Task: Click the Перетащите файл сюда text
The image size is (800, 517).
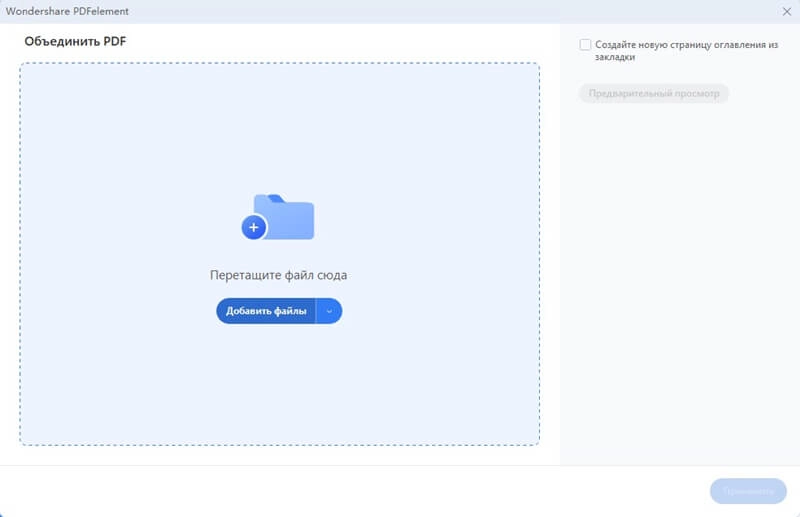Action: click(279, 275)
